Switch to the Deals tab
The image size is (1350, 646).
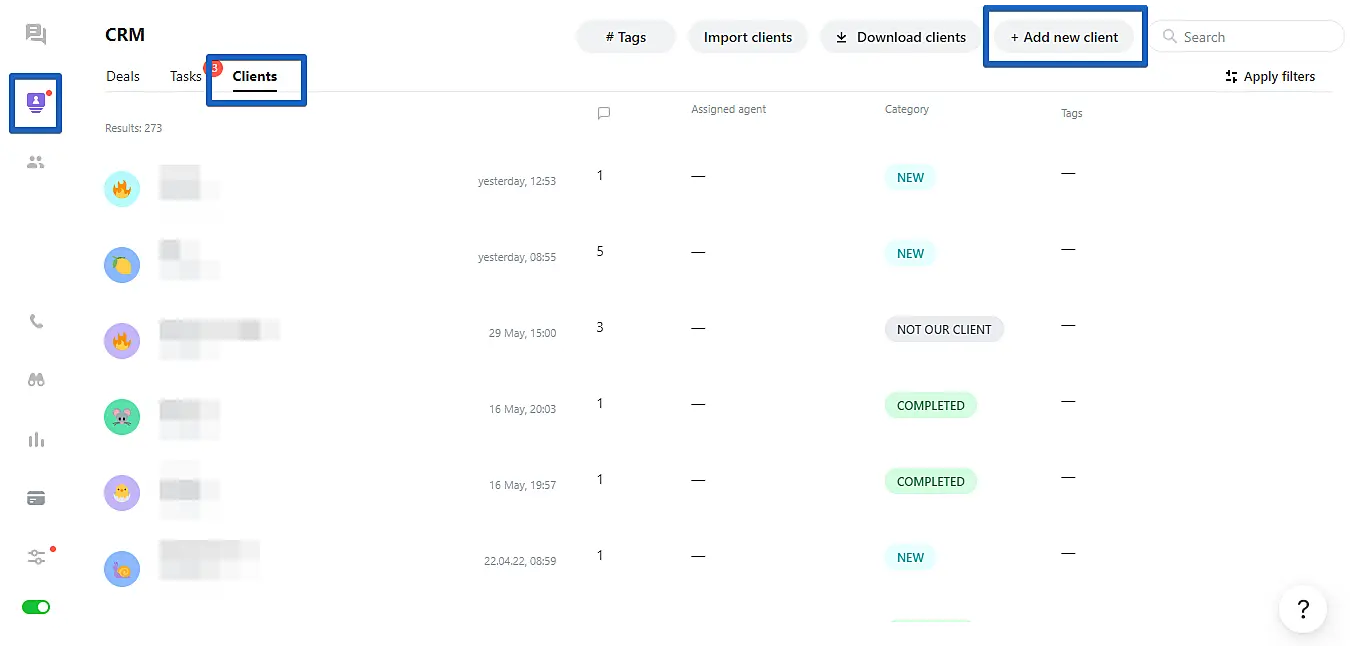click(x=123, y=76)
